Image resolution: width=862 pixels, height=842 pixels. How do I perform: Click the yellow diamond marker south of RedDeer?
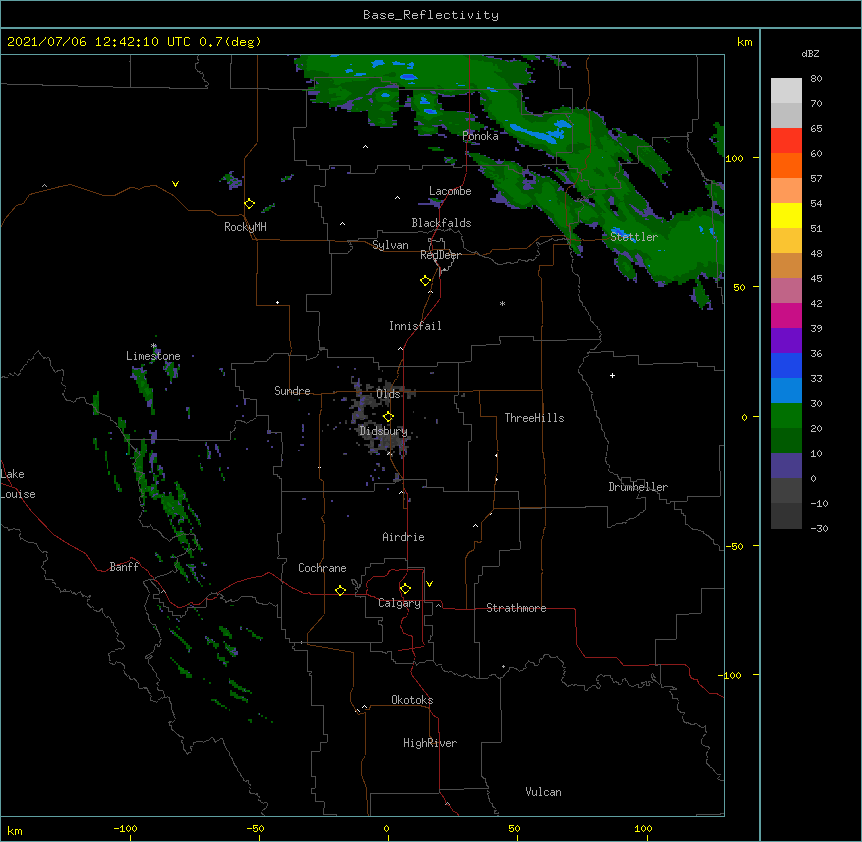pyautogui.click(x=425, y=281)
